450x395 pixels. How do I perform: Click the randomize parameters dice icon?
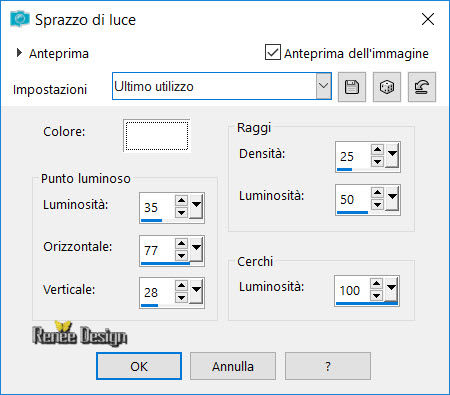point(387,87)
